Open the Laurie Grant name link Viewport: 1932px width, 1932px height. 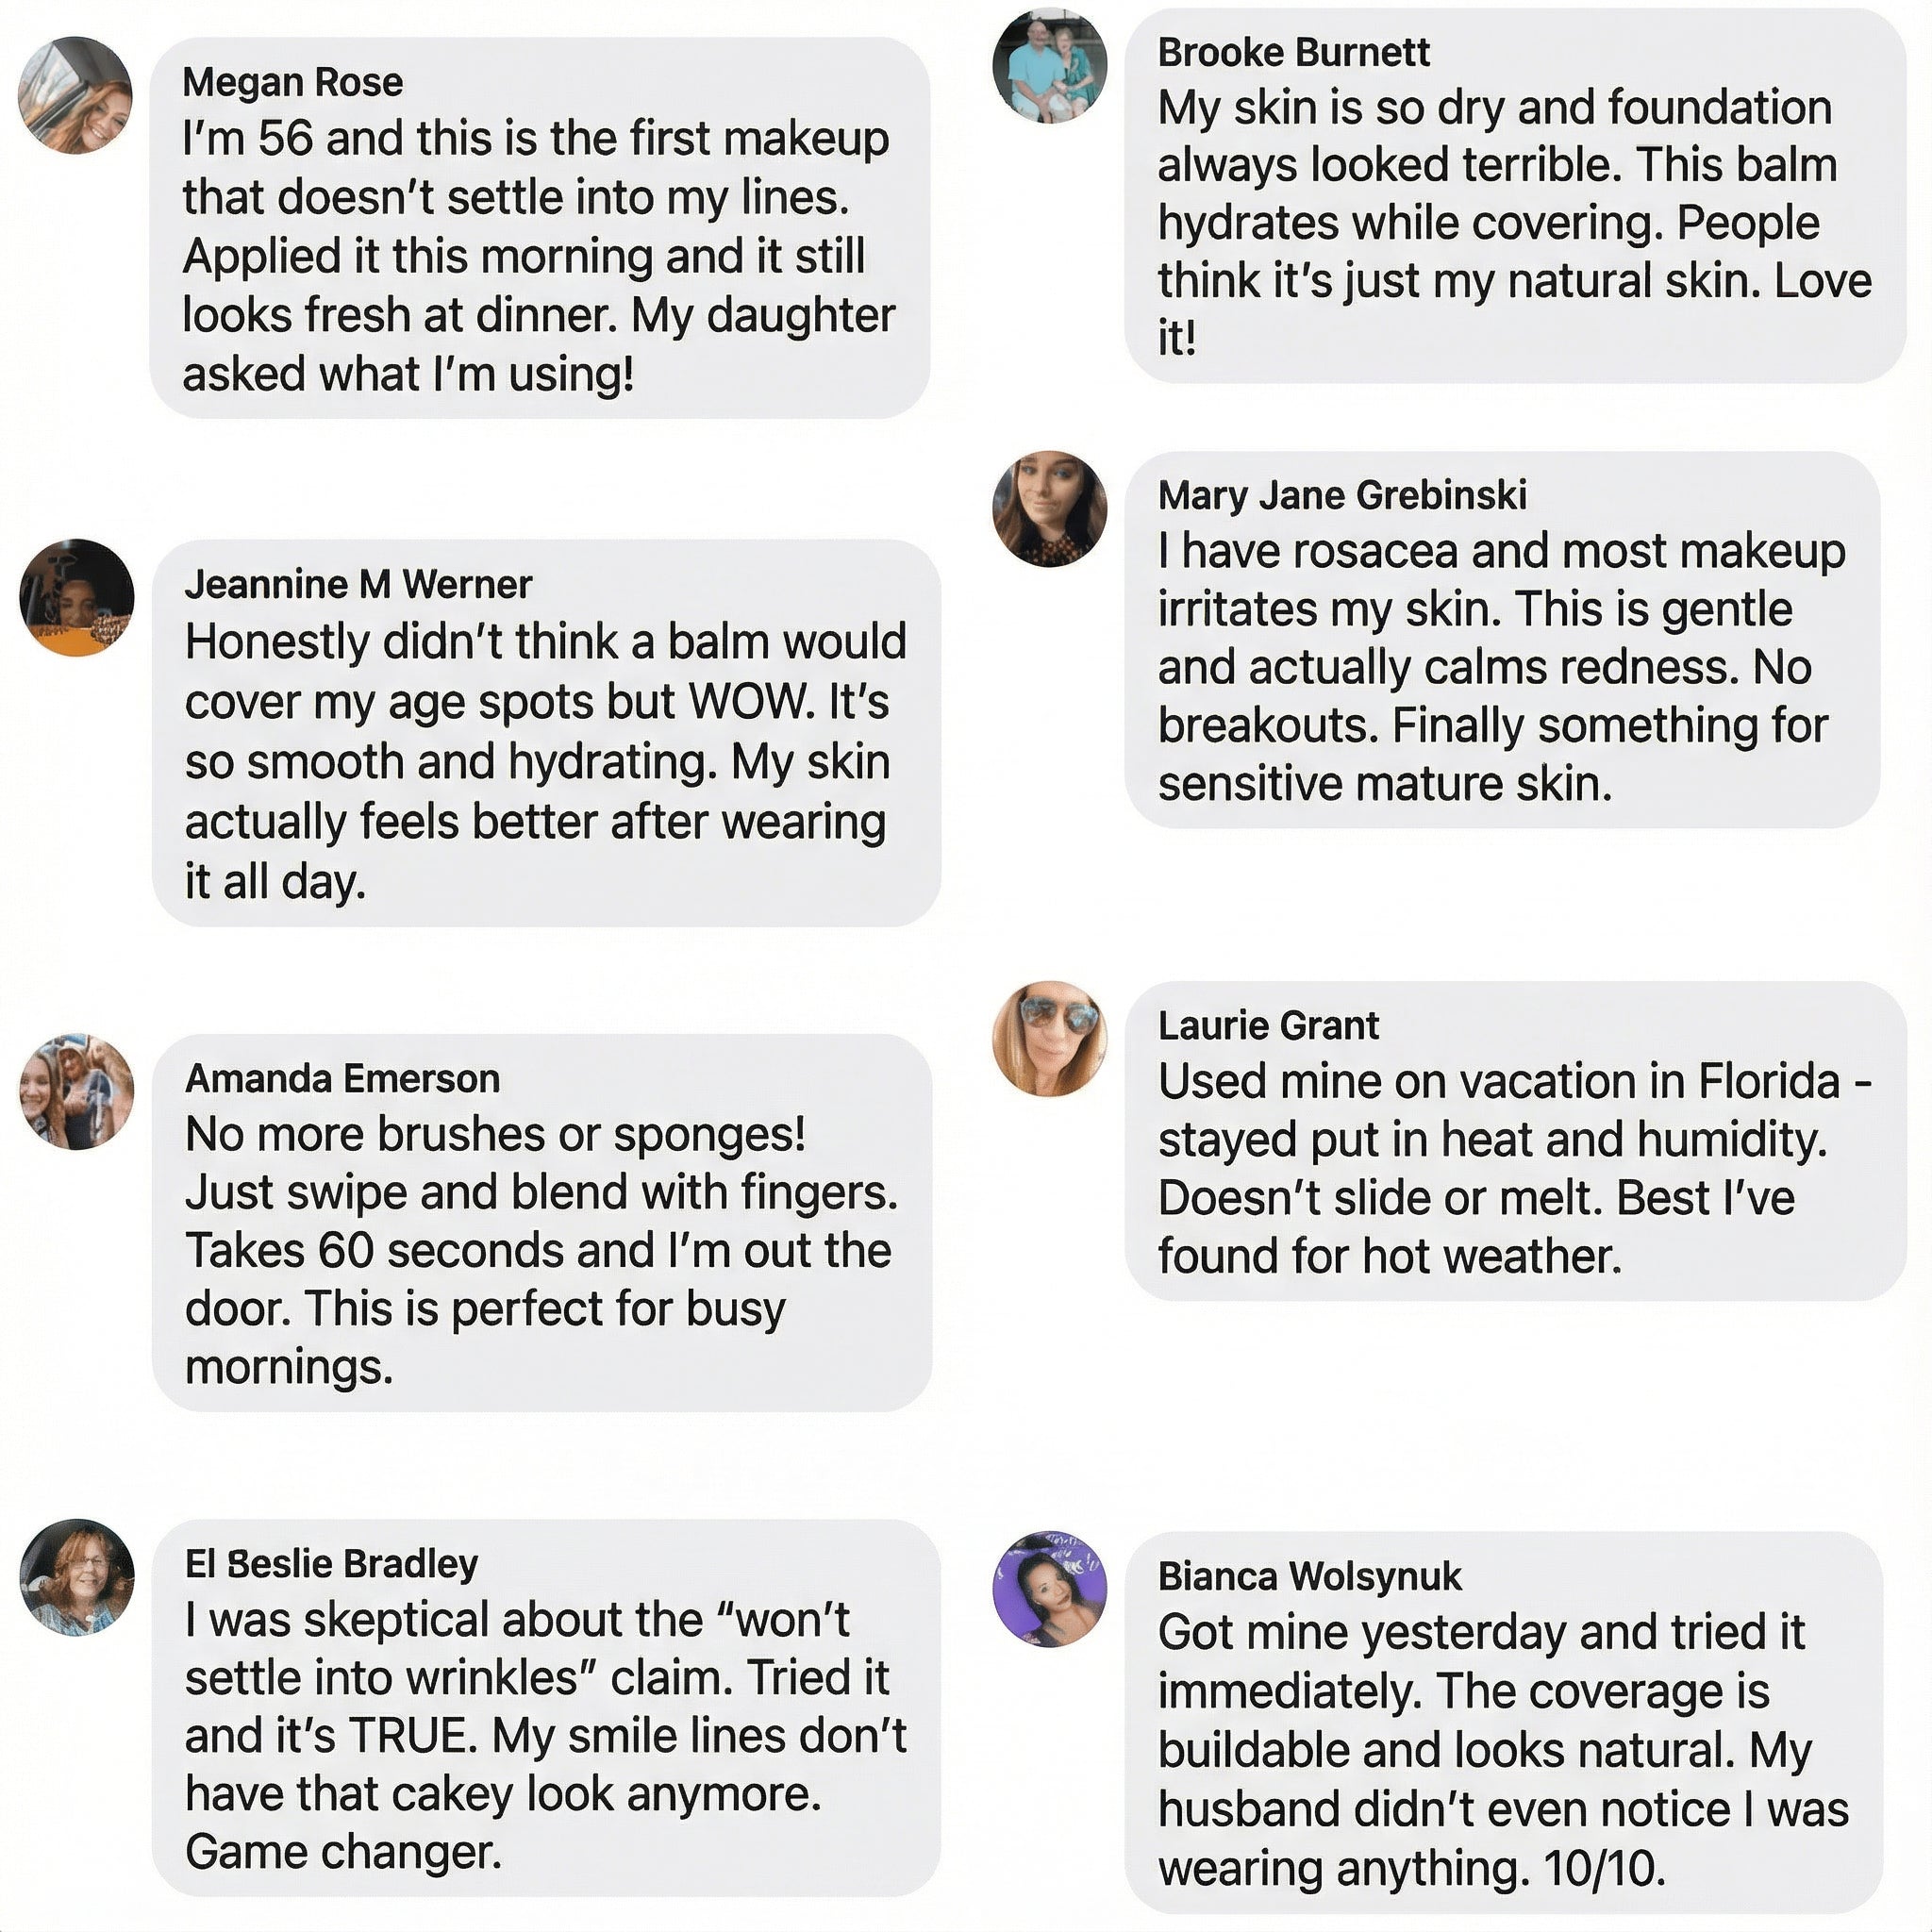point(1268,1025)
